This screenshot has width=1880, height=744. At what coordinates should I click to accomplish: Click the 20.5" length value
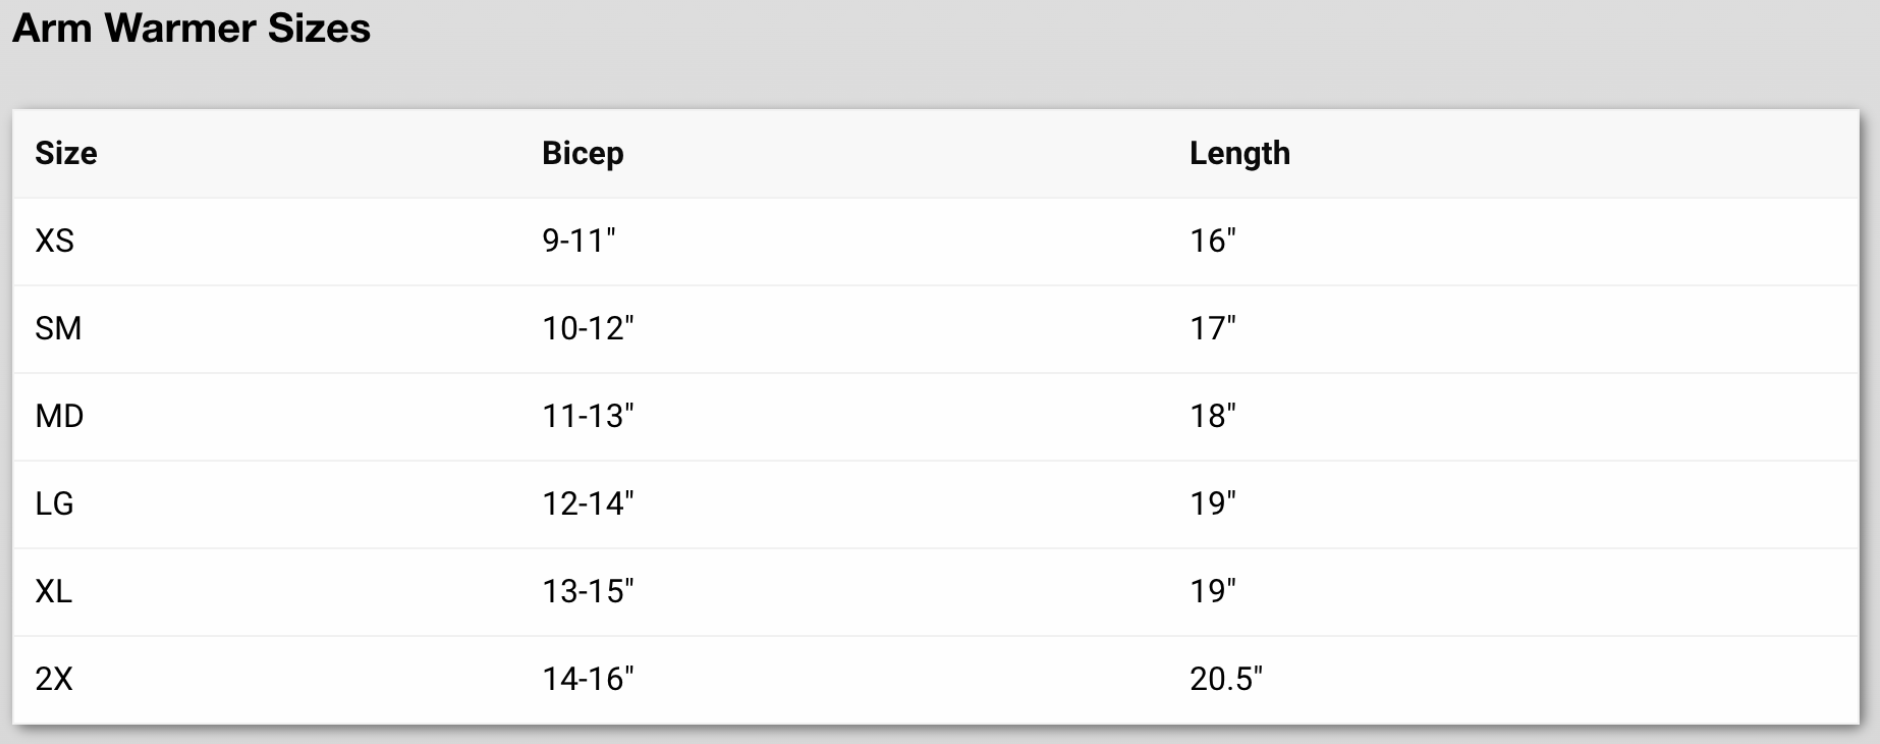(x=1226, y=679)
